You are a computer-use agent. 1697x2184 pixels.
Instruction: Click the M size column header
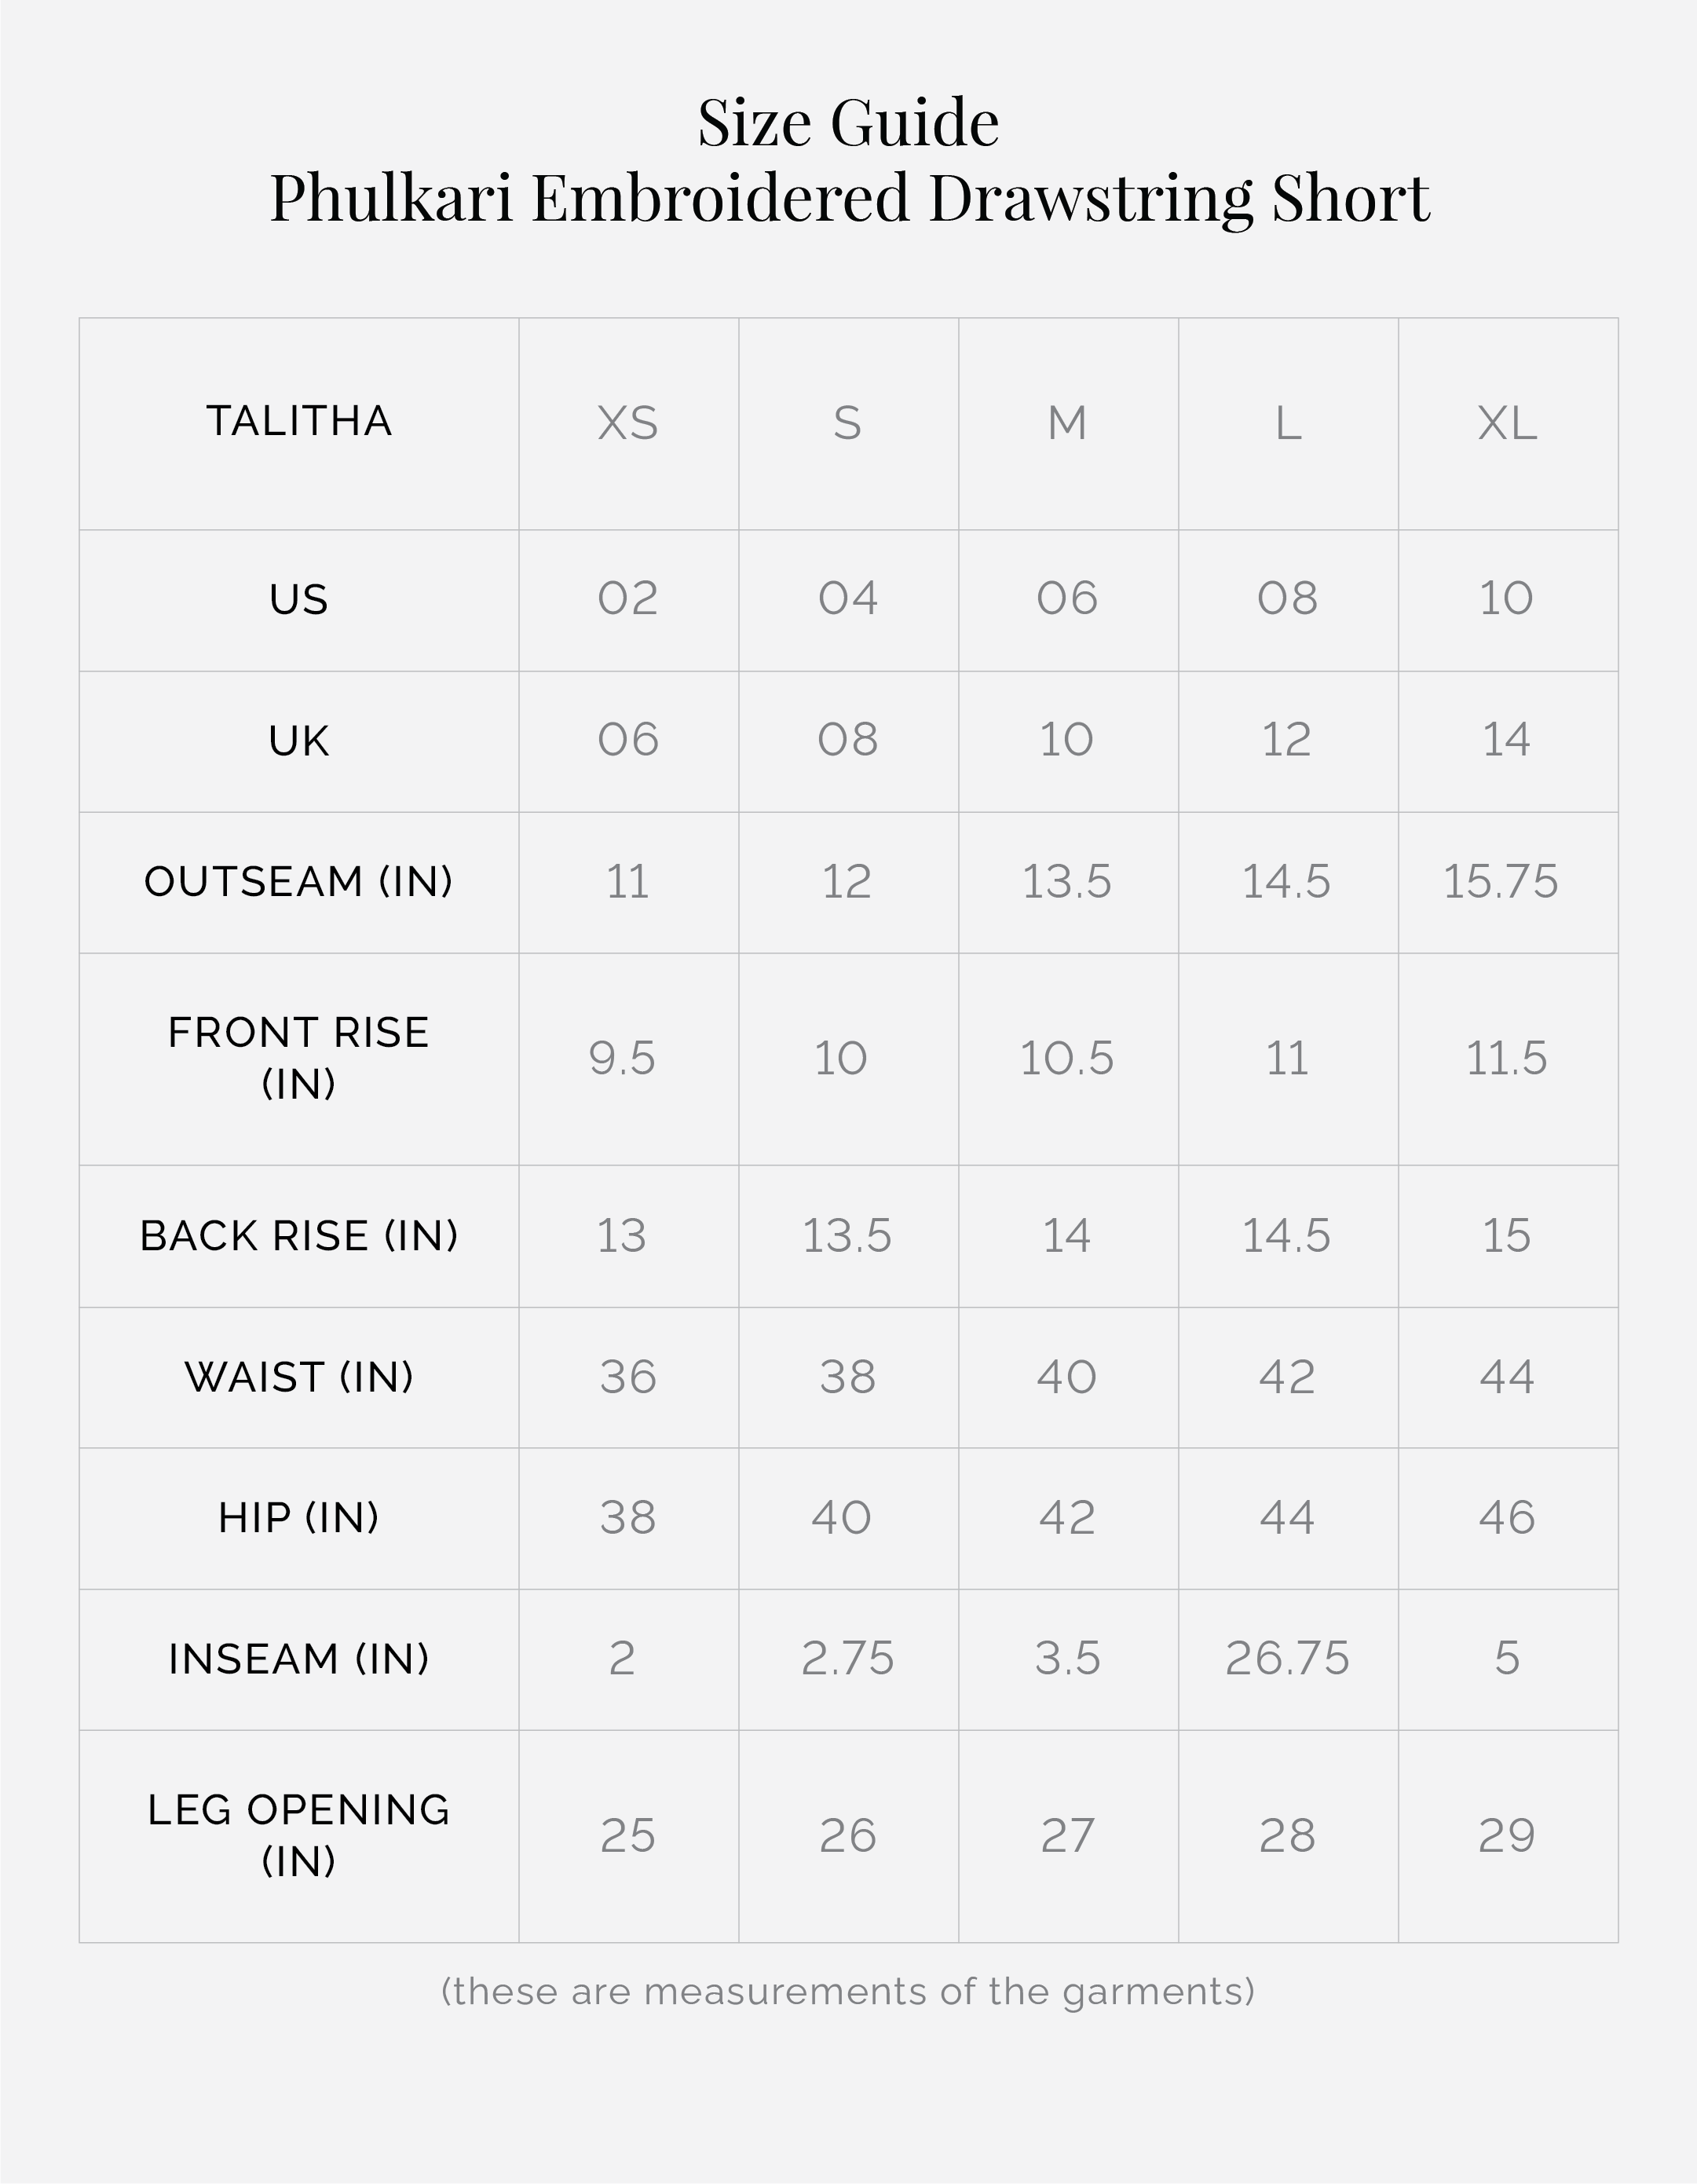point(1067,424)
